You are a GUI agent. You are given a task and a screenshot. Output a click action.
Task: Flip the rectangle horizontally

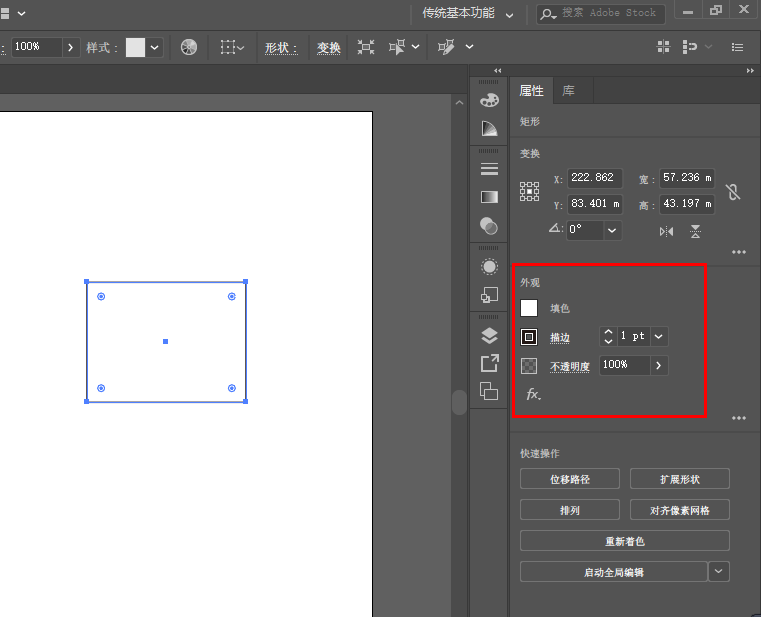[666, 232]
